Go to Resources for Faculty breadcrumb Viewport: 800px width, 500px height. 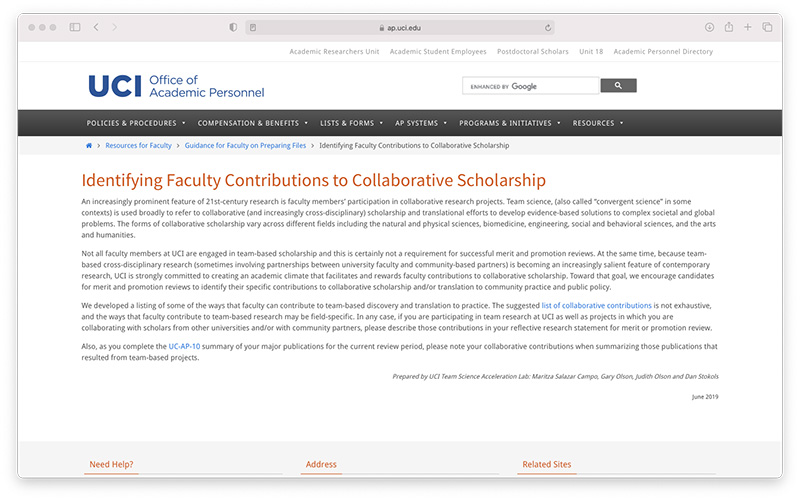coord(138,146)
